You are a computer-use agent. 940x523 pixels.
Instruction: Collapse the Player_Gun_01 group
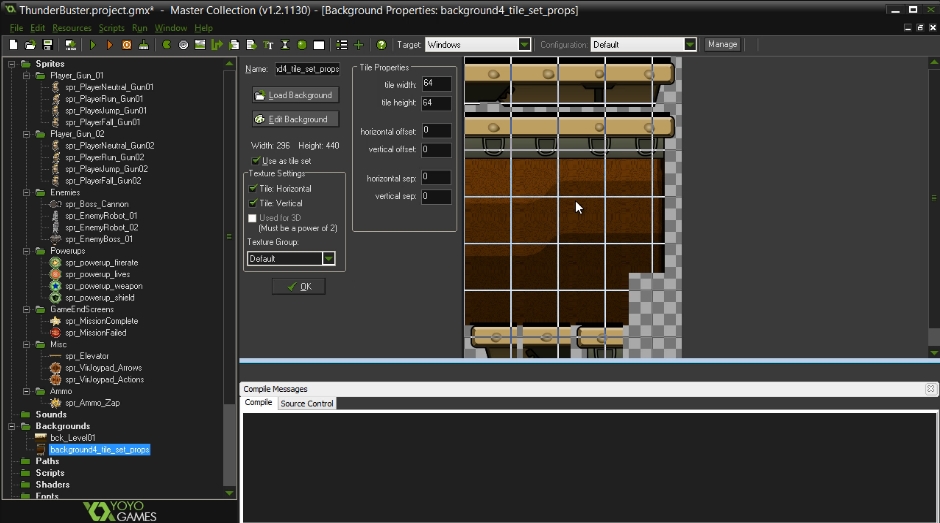(x=26, y=76)
